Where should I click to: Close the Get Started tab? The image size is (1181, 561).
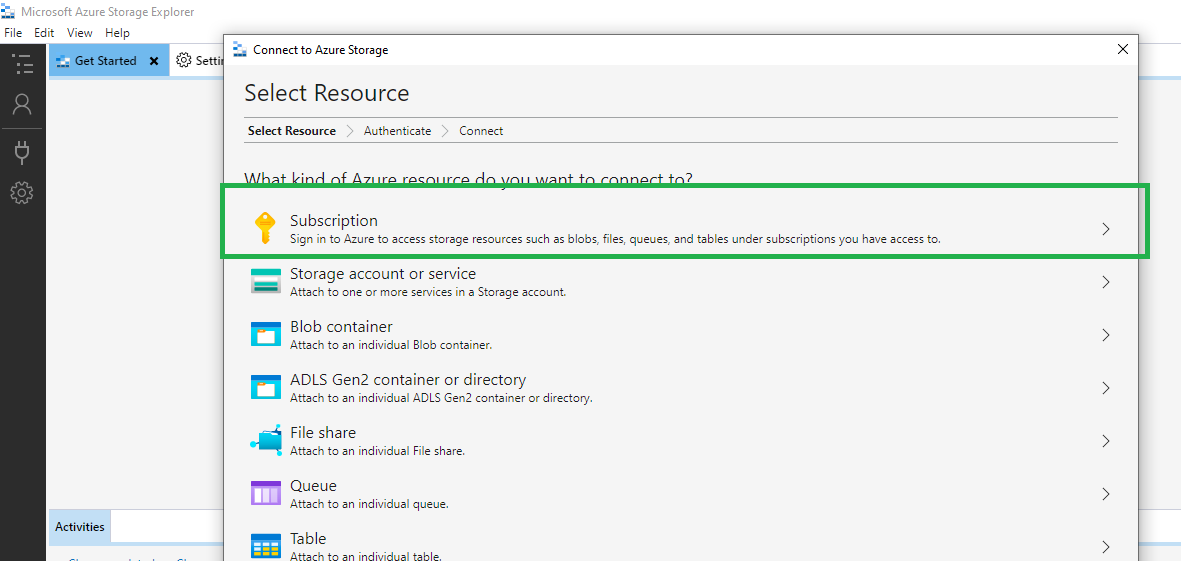[x=154, y=61]
